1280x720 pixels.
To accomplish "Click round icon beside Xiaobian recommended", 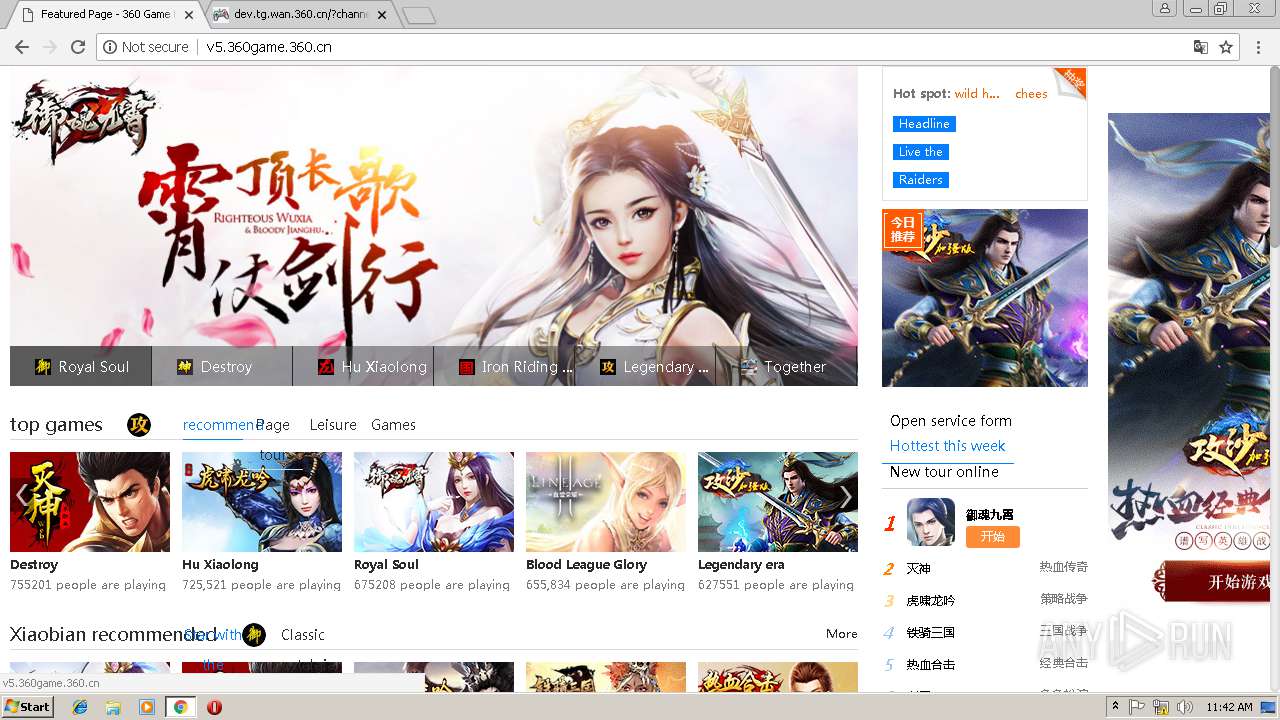I will 254,635.
